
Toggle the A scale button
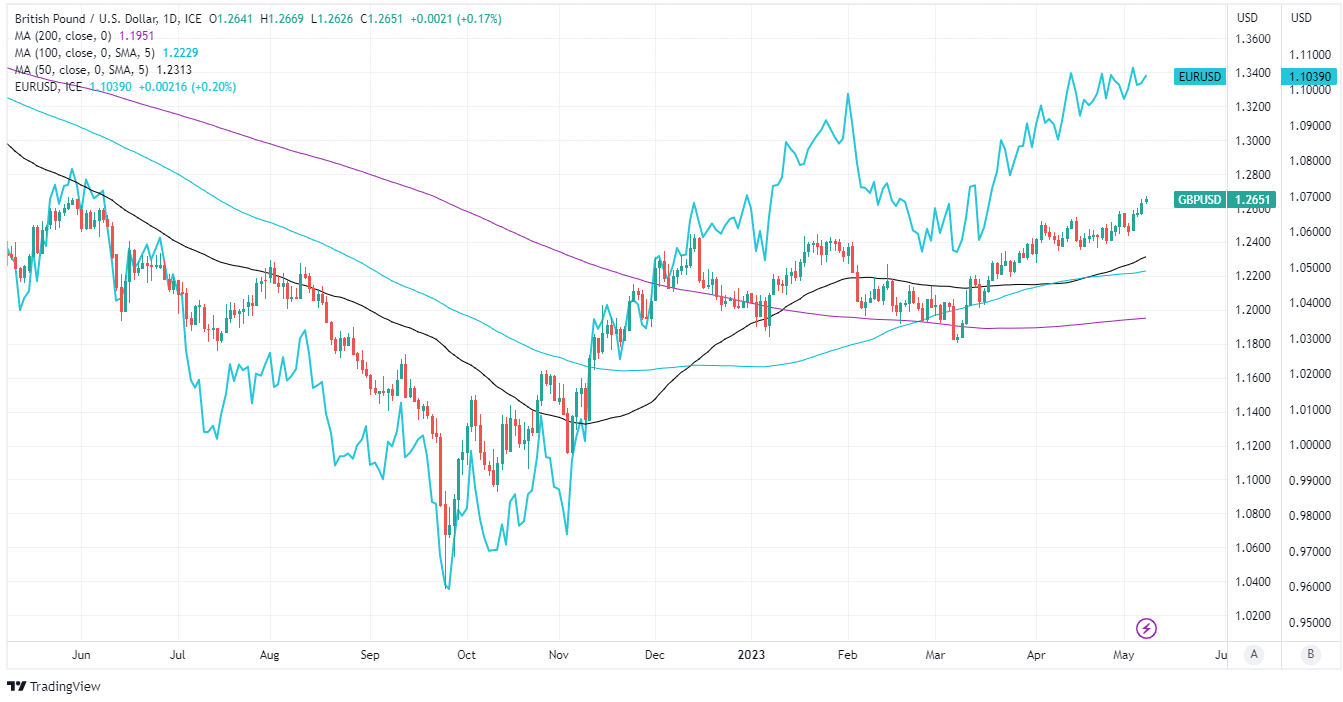[x=1253, y=654]
